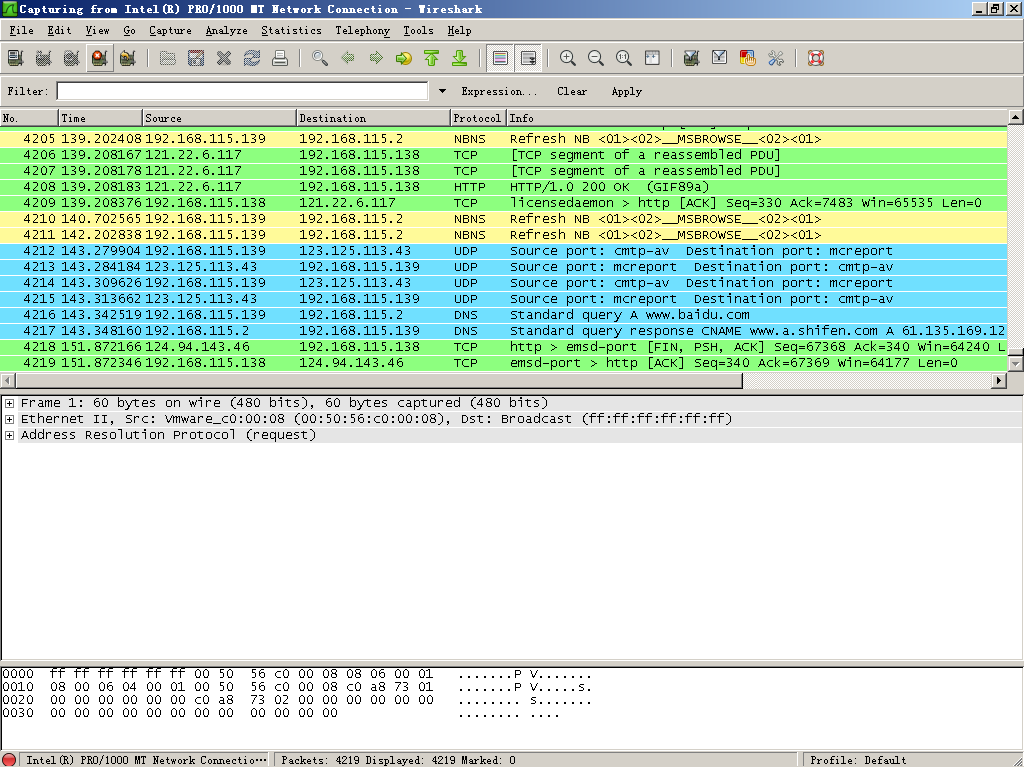Open the Tools menu
This screenshot has height=768, width=1024.
point(418,31)
